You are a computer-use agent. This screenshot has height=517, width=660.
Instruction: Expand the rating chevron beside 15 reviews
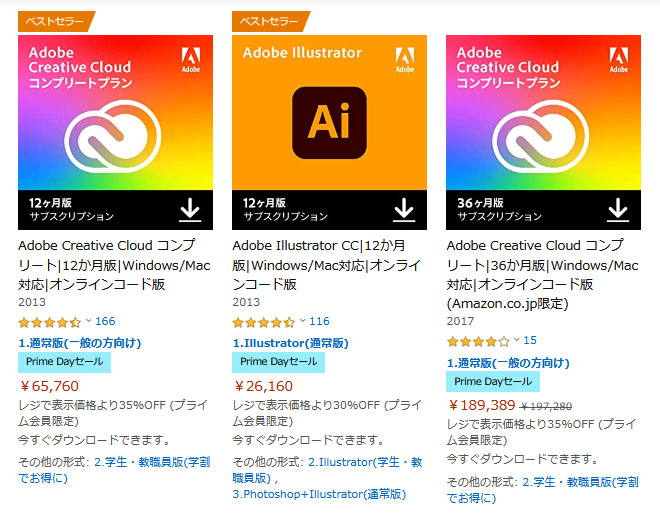click(x=516, y=340)
